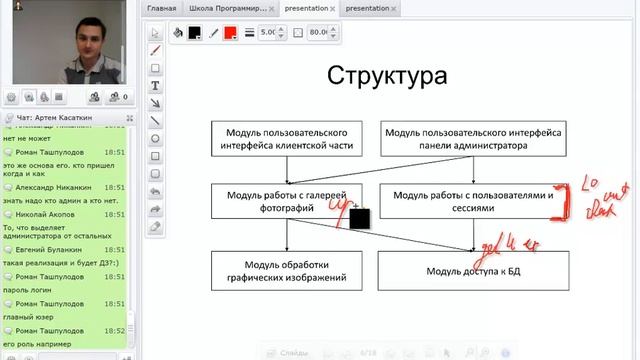Select the ellipse drawing tool
Viewport: 640px width, 360px height.
[x=155, y=139]
